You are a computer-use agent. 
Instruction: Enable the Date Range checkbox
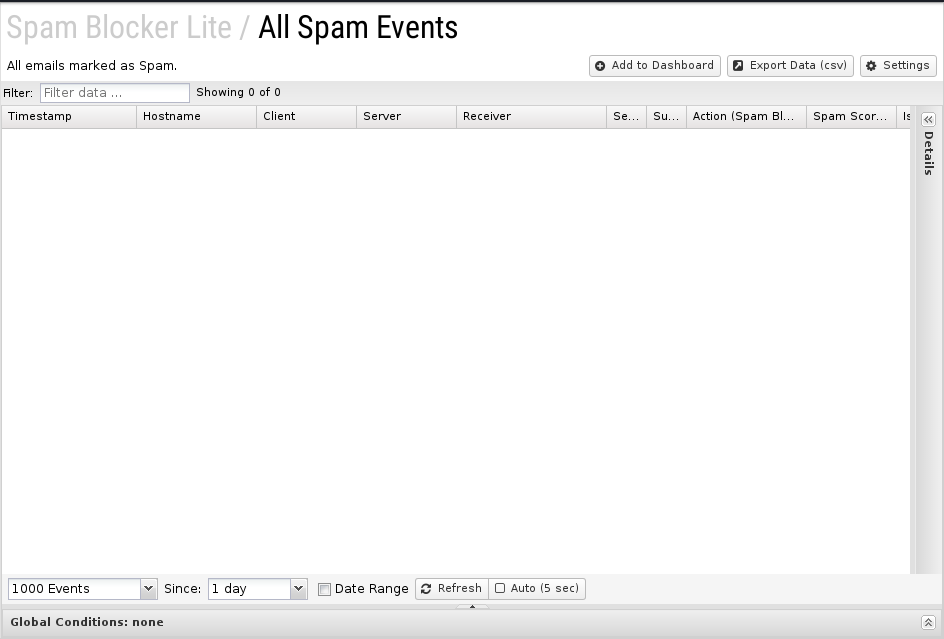click(x=324, y=590)
